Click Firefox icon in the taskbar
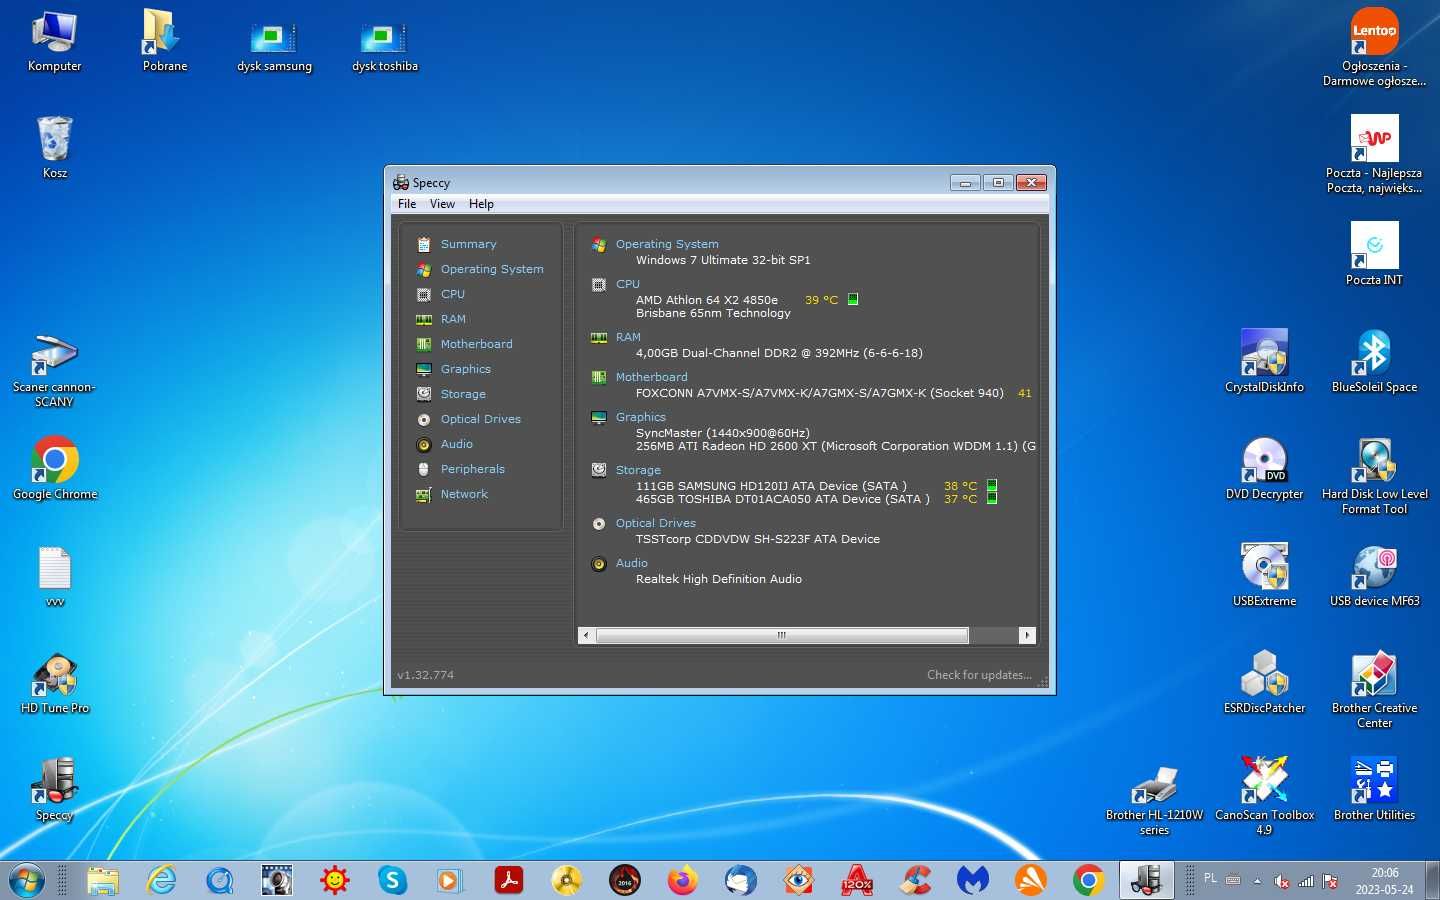Screen dimensions: 1440x900 (x=683, y=880)
